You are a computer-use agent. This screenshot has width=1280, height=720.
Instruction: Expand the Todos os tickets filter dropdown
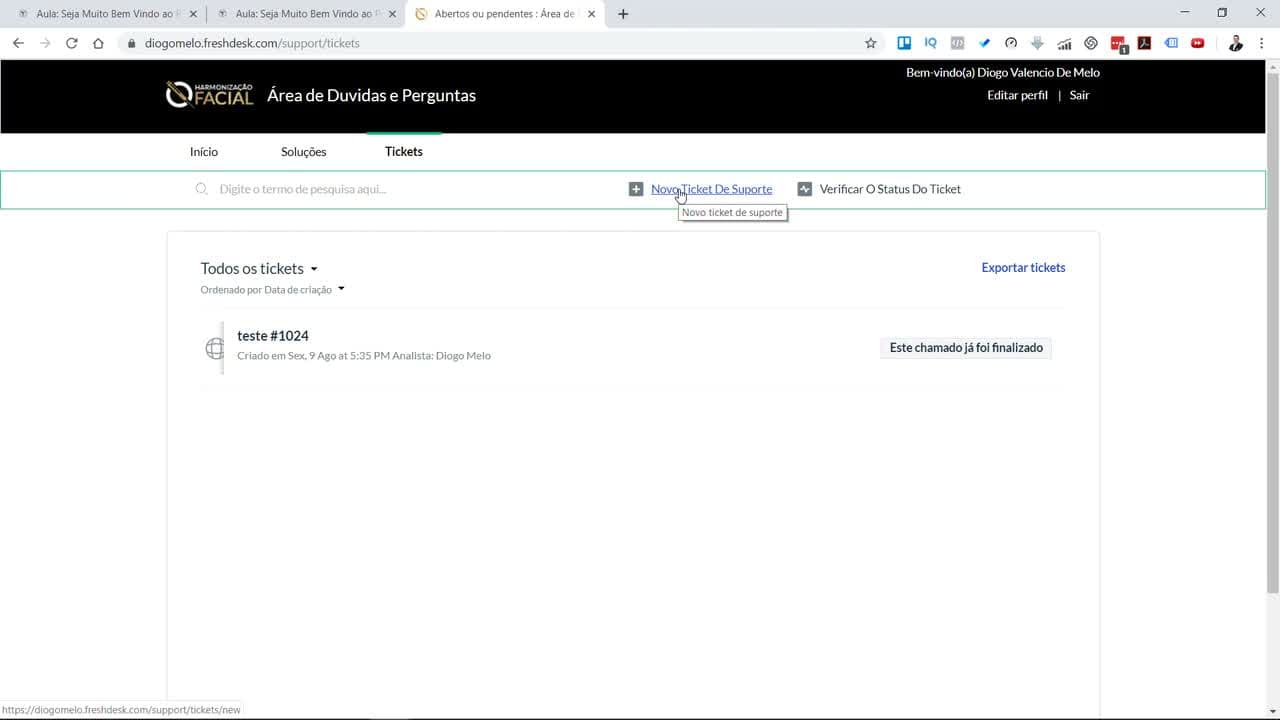tap(259, 268)
